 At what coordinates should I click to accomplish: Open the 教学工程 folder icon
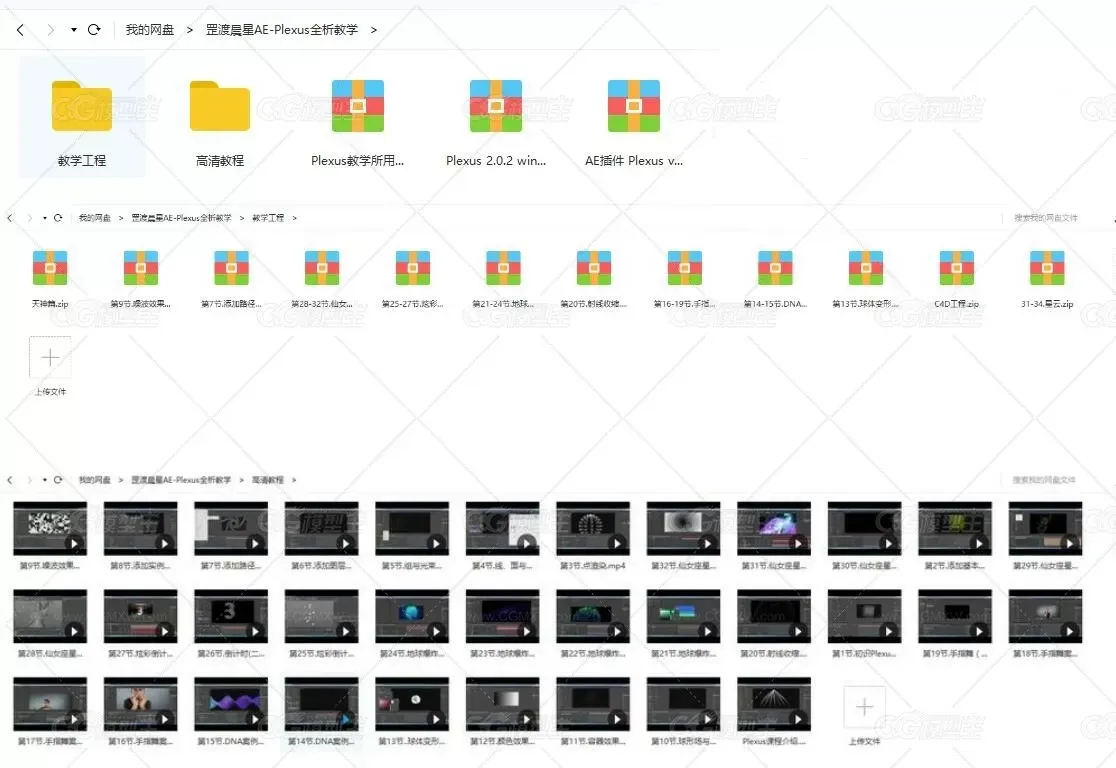(x=82, y=106)
